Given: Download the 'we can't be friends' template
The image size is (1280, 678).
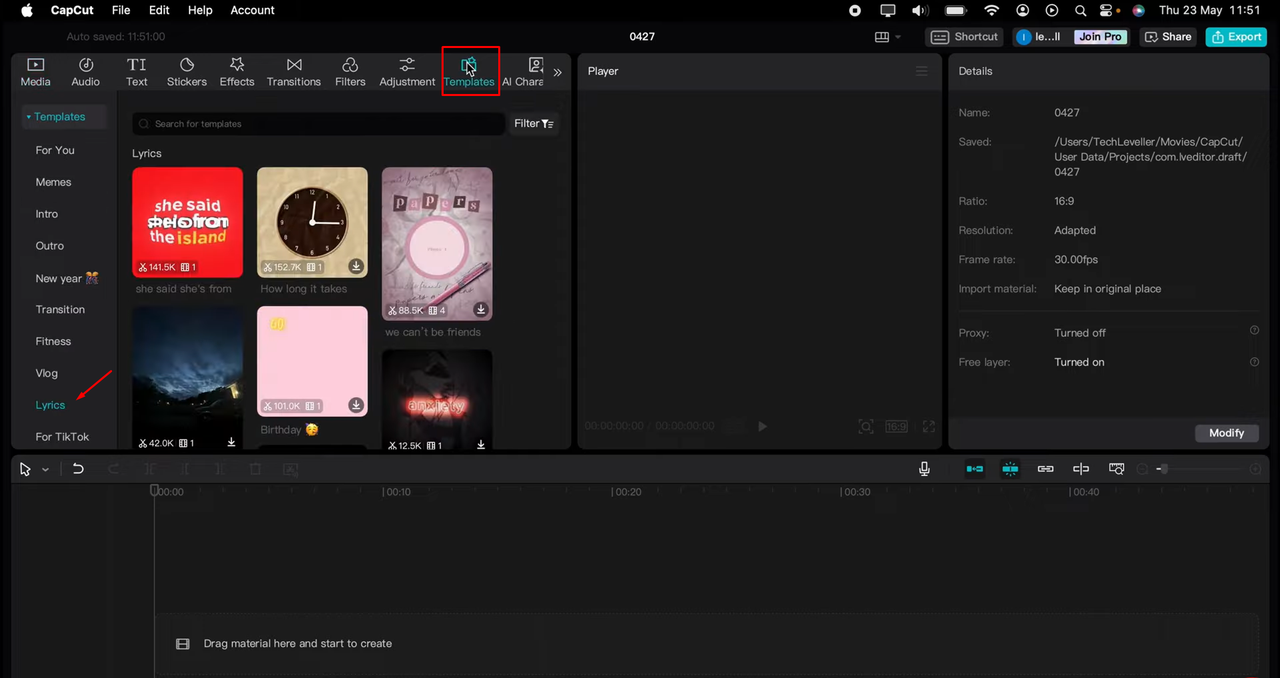Looking at the screenshot, I should (x=481, y=309).
